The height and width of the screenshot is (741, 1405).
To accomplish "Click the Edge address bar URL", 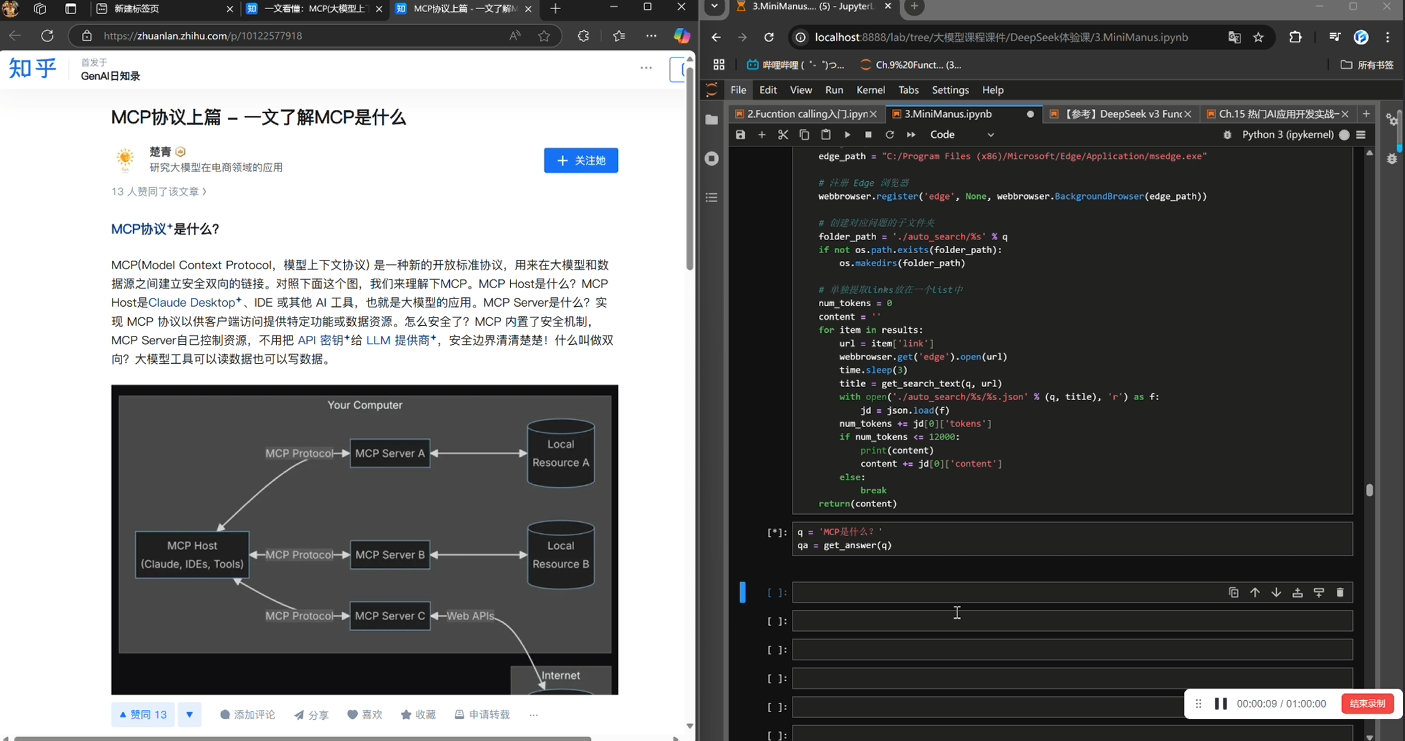I will (203, 36).
